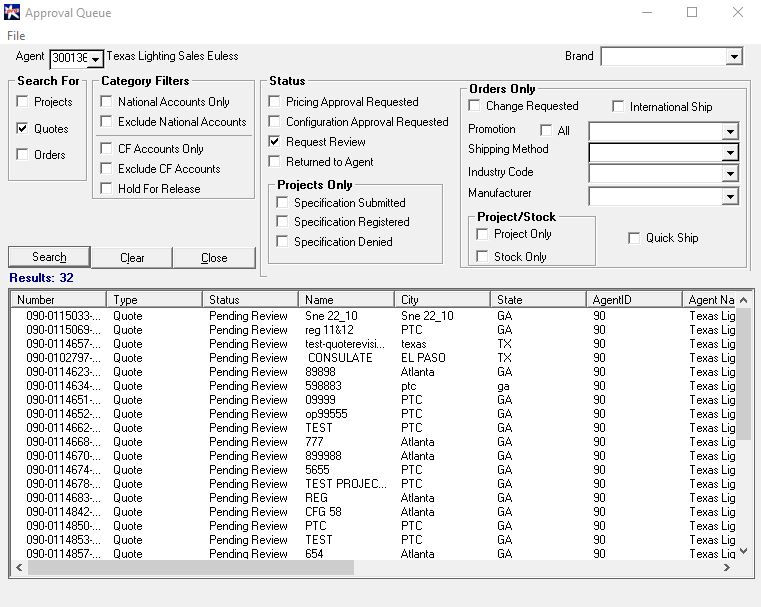Screen dimensions: 761x607
Task: Open the Shipping Method dropdown
Action: (x=730, y=153)
